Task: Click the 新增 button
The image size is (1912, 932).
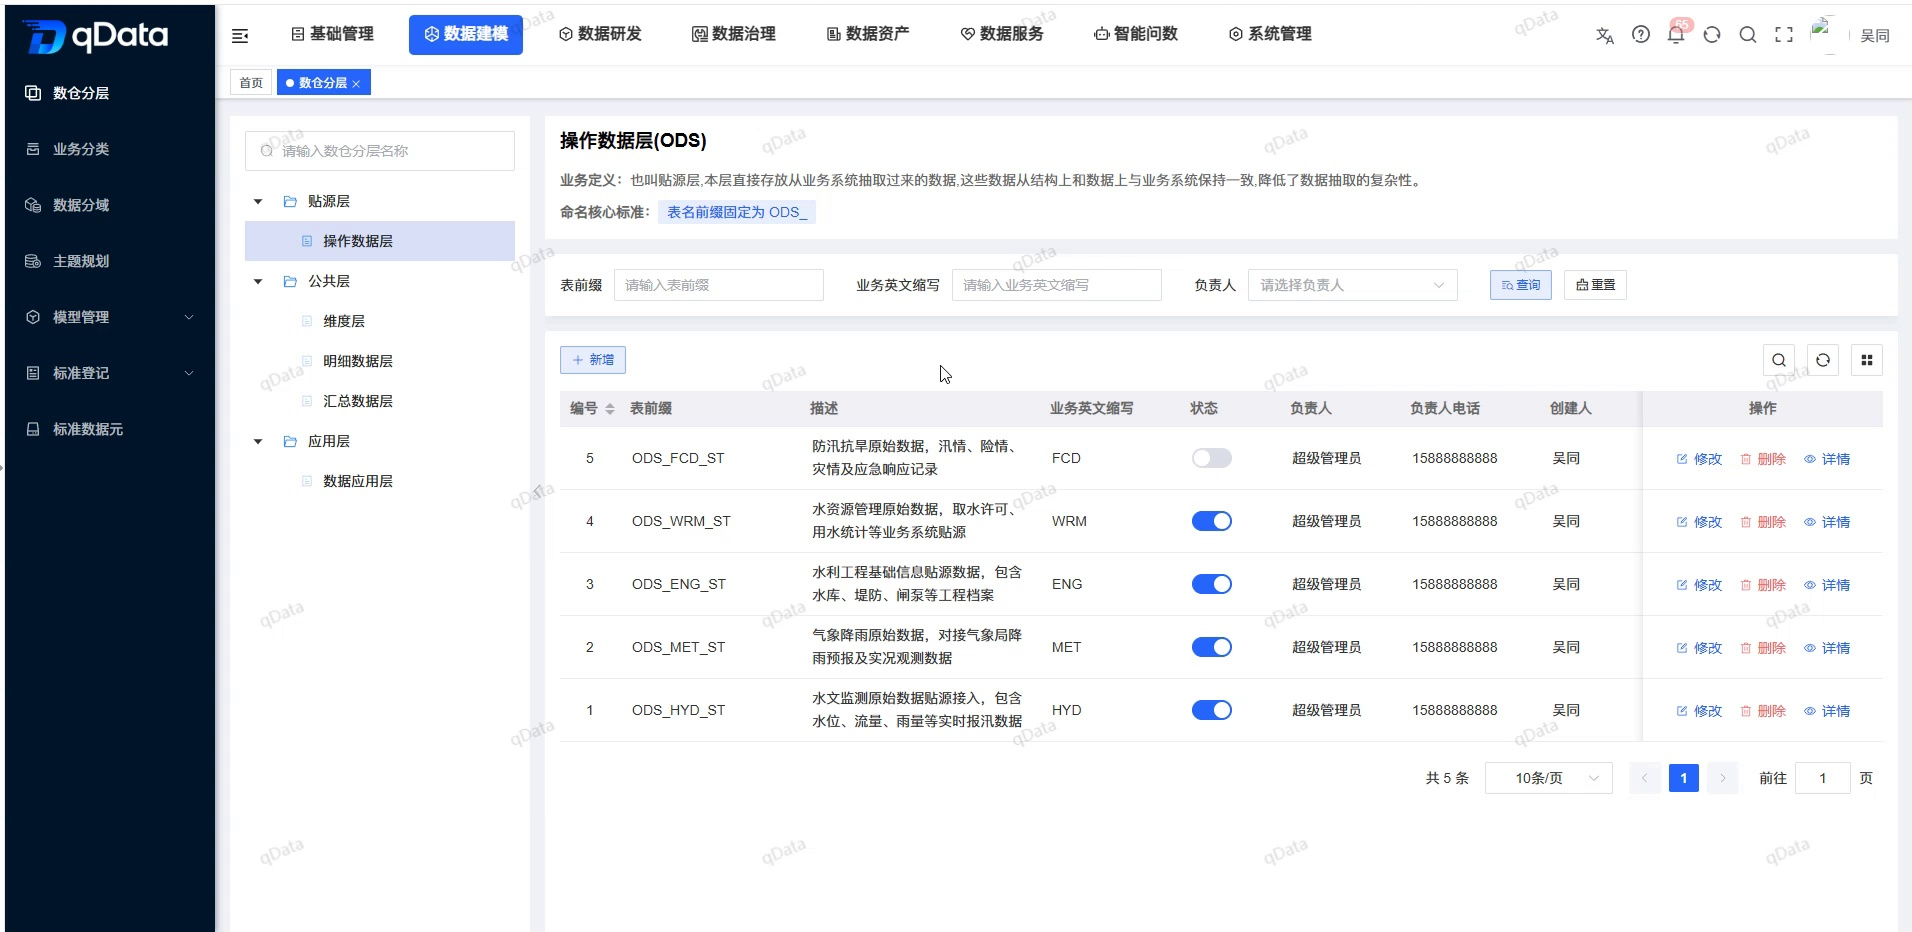Action: pos(592,360)
